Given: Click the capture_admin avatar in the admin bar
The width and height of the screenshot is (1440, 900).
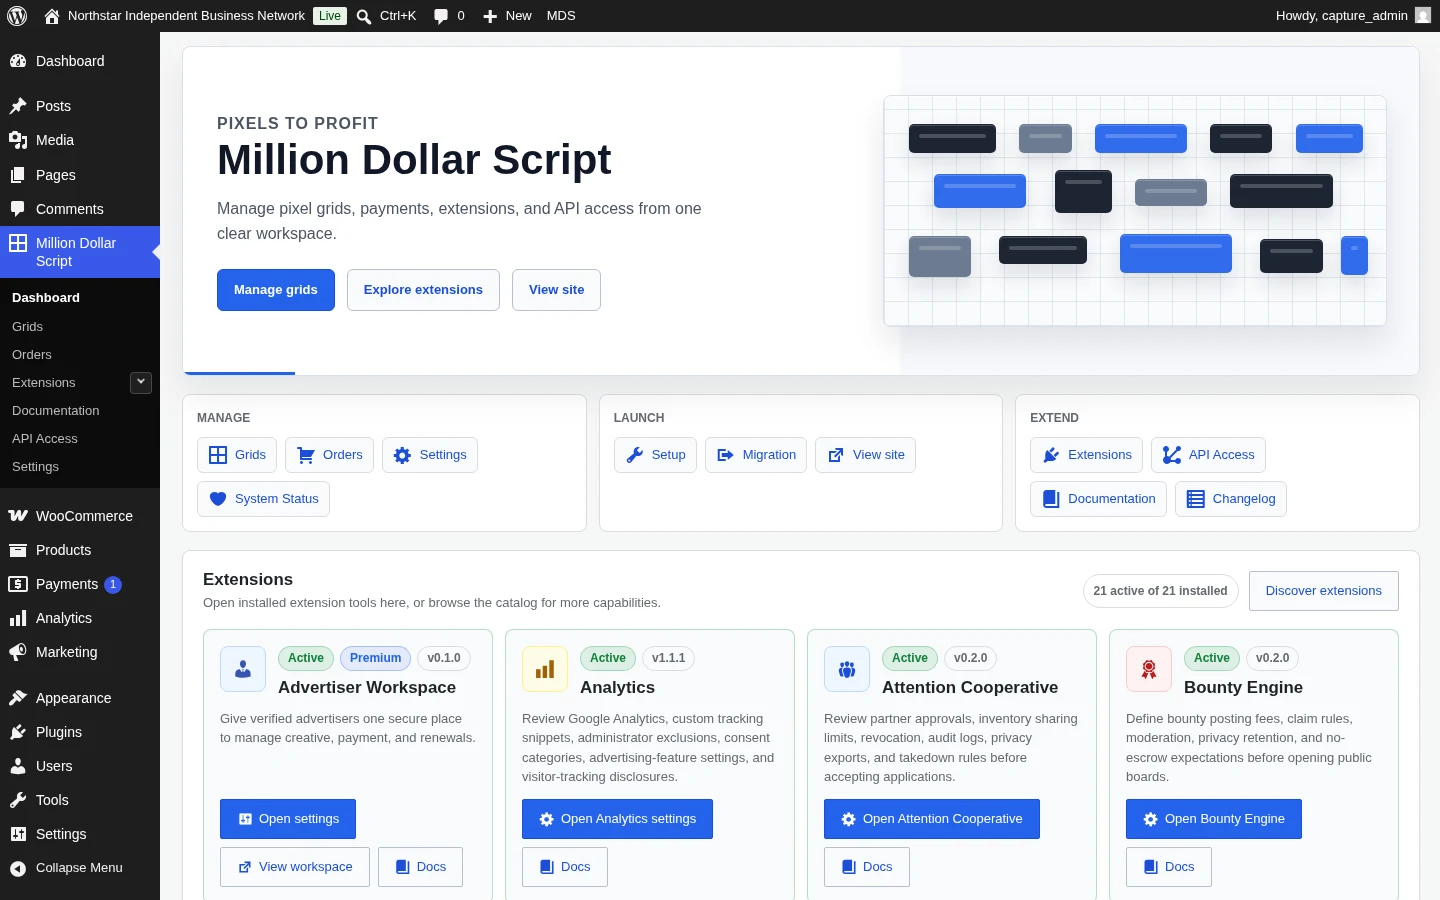Looking at the screenshot, I should point(1423,16).
